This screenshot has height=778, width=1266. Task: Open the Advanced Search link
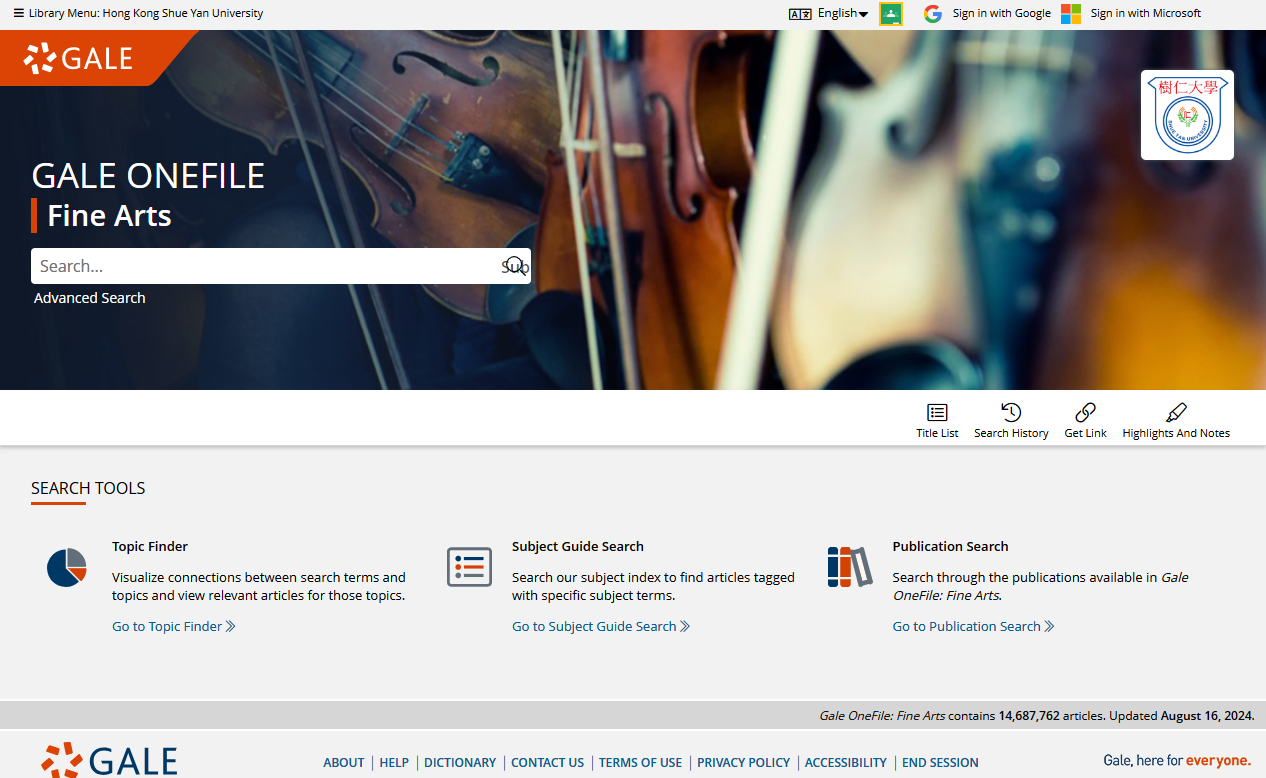pyautogui.click(x=90, y=298)
